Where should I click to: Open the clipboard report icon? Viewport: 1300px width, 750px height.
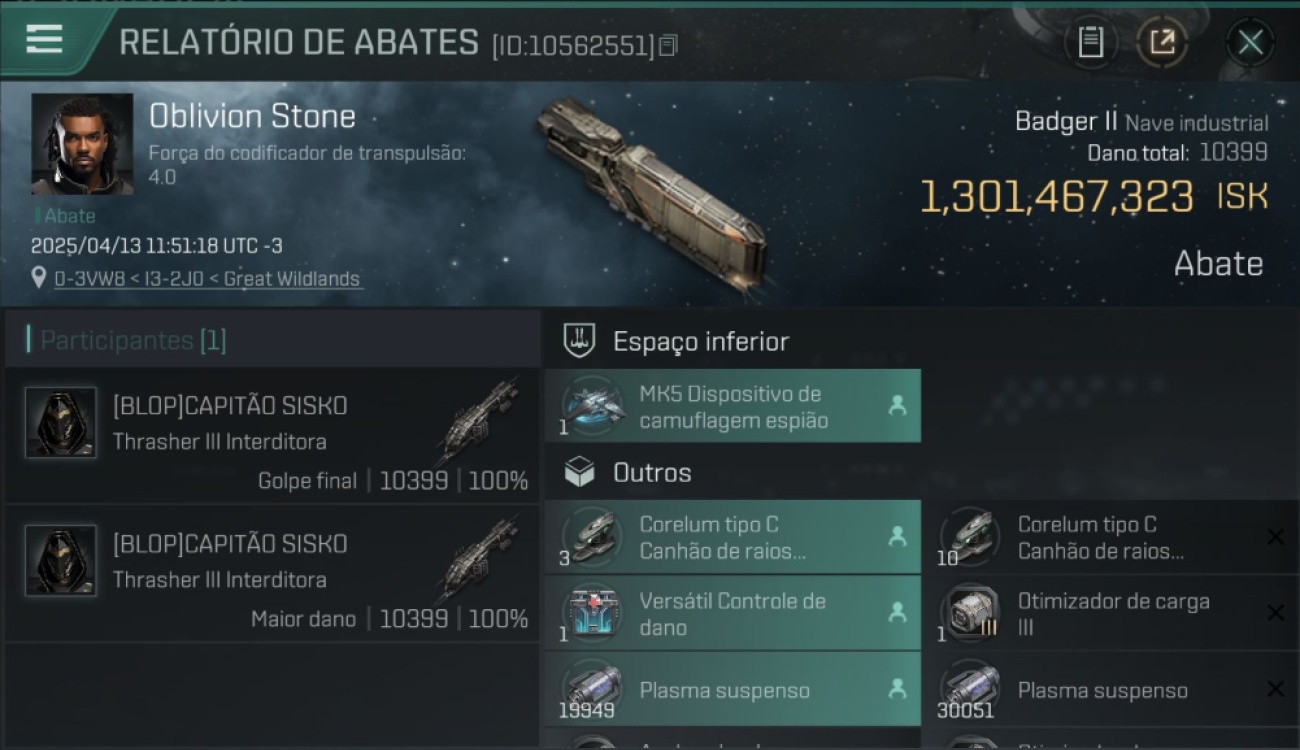click(x=1091, y=42)
